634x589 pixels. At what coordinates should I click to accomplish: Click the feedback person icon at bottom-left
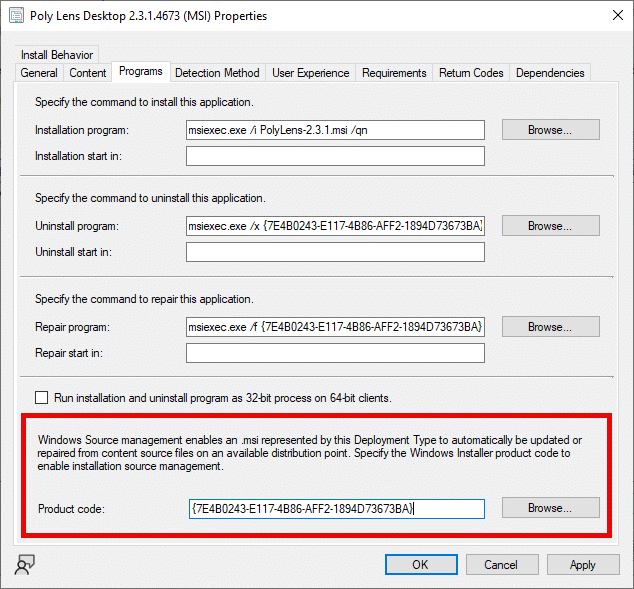[22, 565]
